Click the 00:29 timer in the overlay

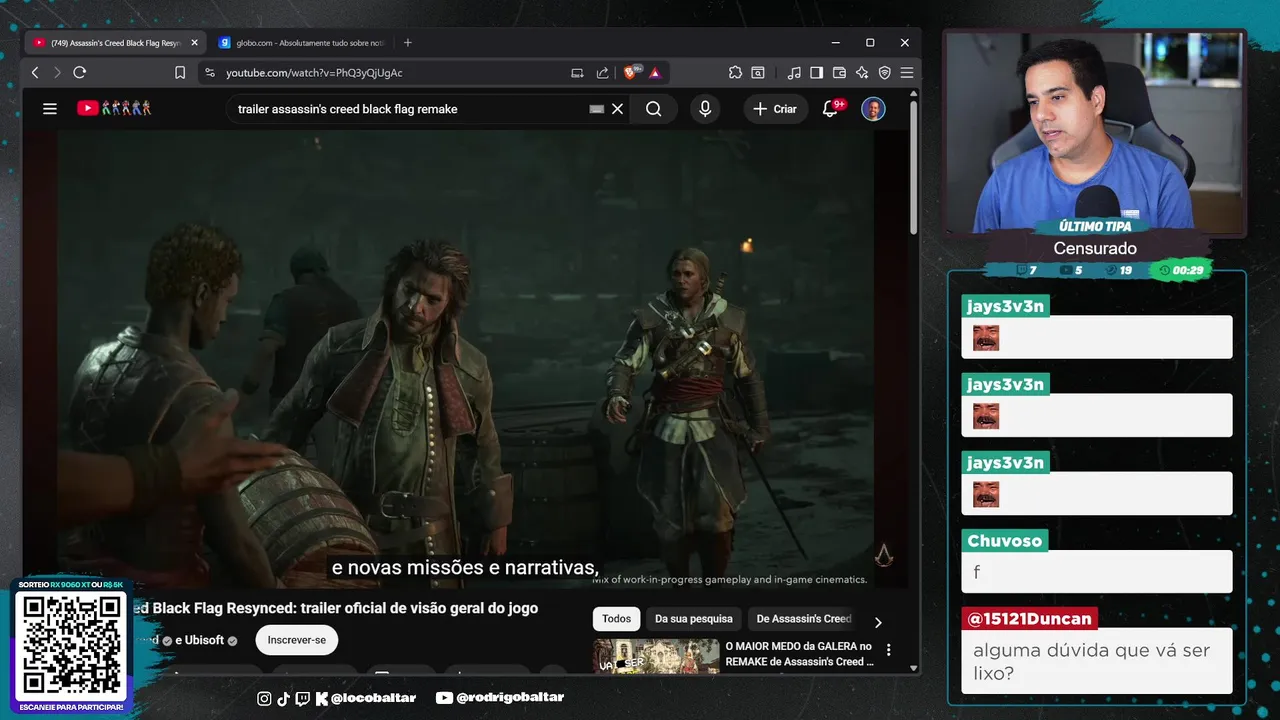pyautogui.click(x=1188, y=270)
